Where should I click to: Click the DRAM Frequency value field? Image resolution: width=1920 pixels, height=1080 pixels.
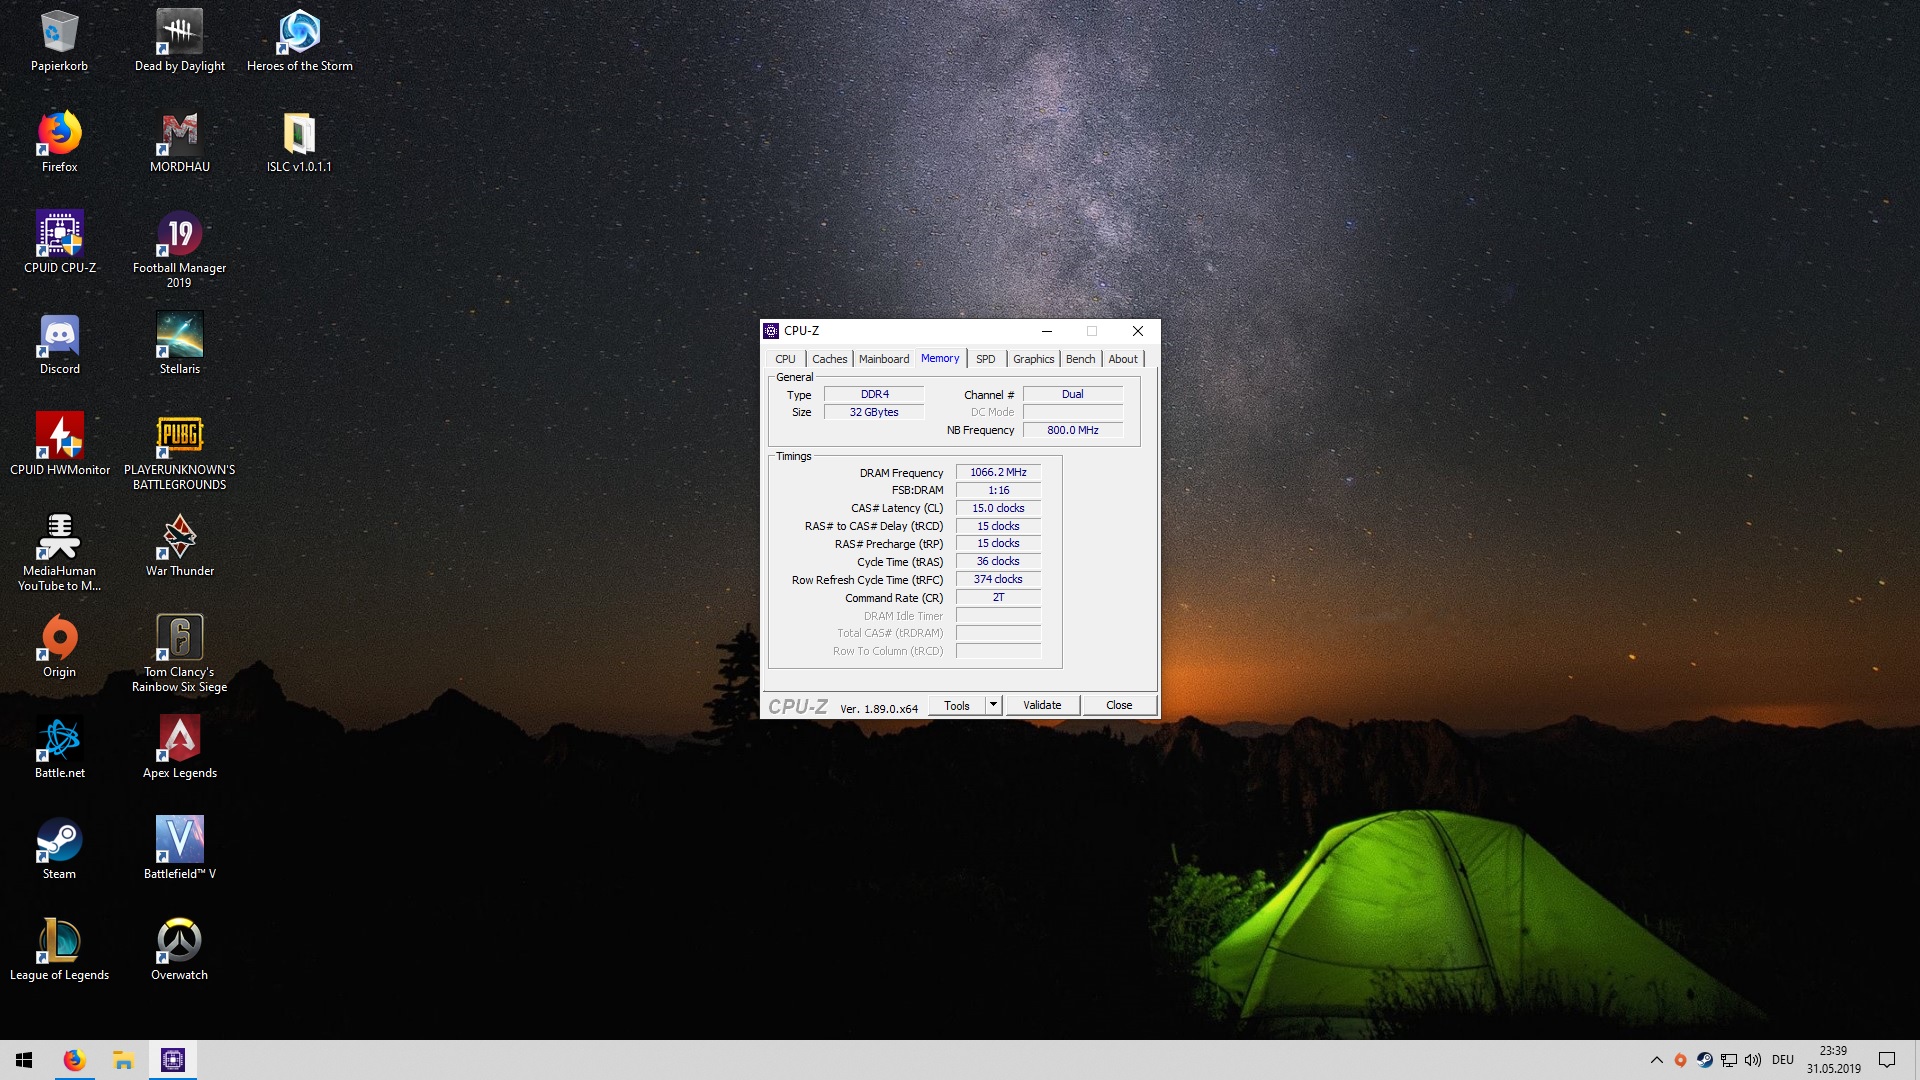[x=998, y=472]
